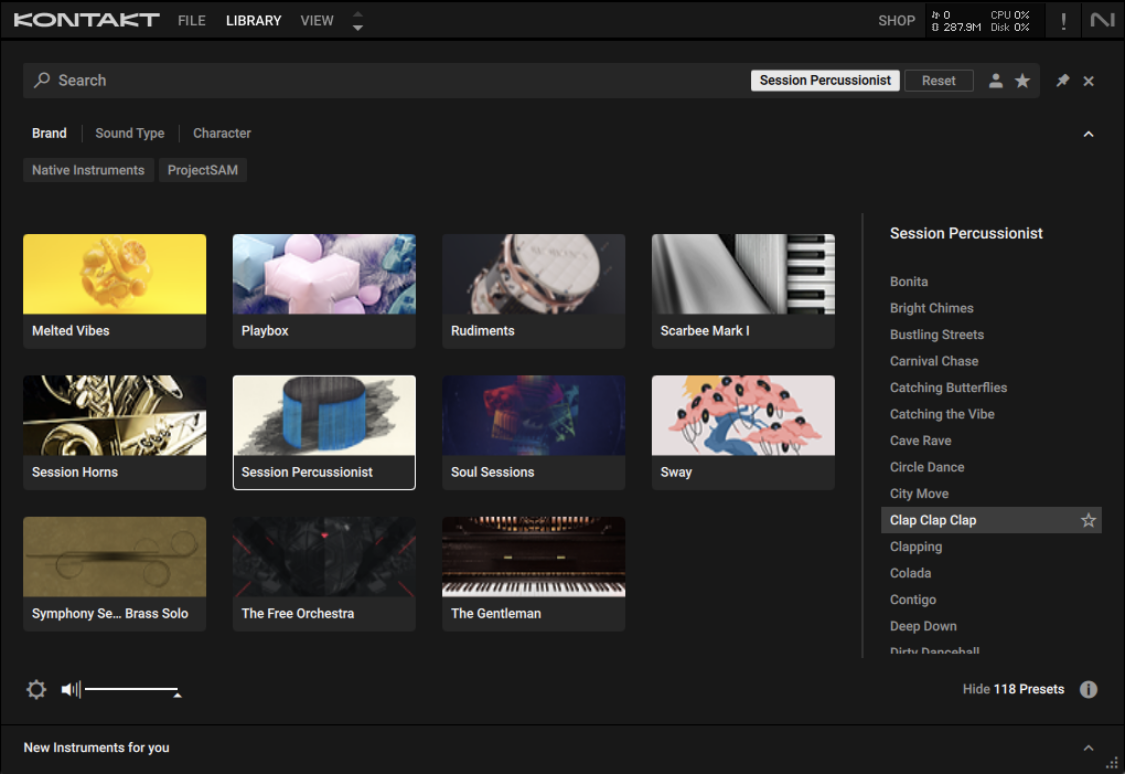This screenshot has height=774, width=1125.
Task: Favorite the Clap Clap Clap preset star
Action: [1088, 520]
